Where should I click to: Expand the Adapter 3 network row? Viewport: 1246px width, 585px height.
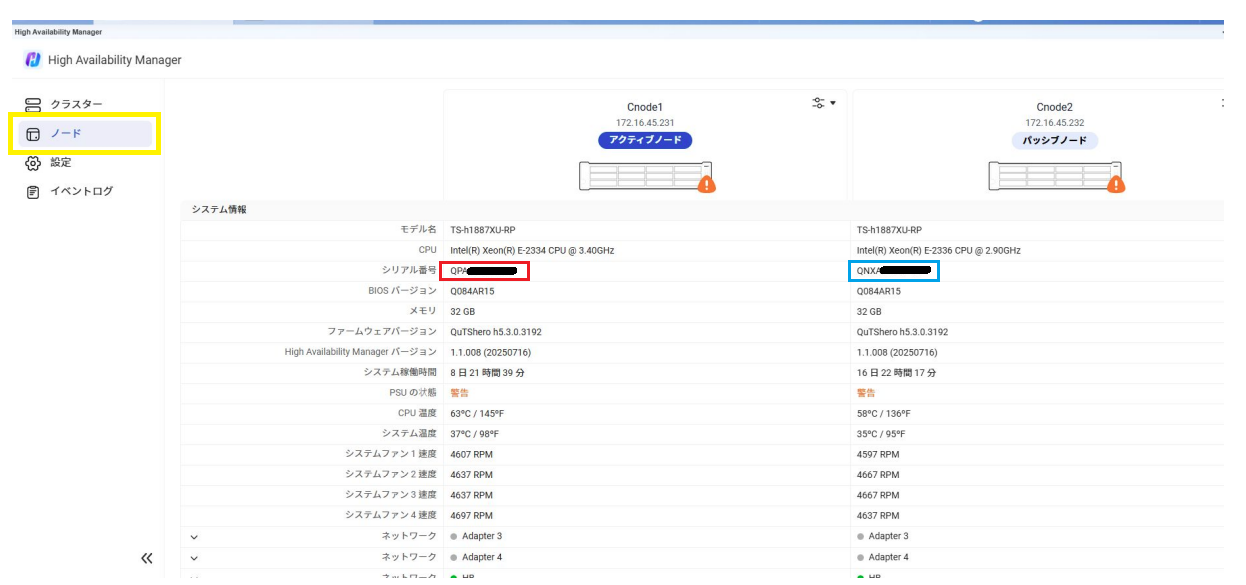tap(194, 537)
